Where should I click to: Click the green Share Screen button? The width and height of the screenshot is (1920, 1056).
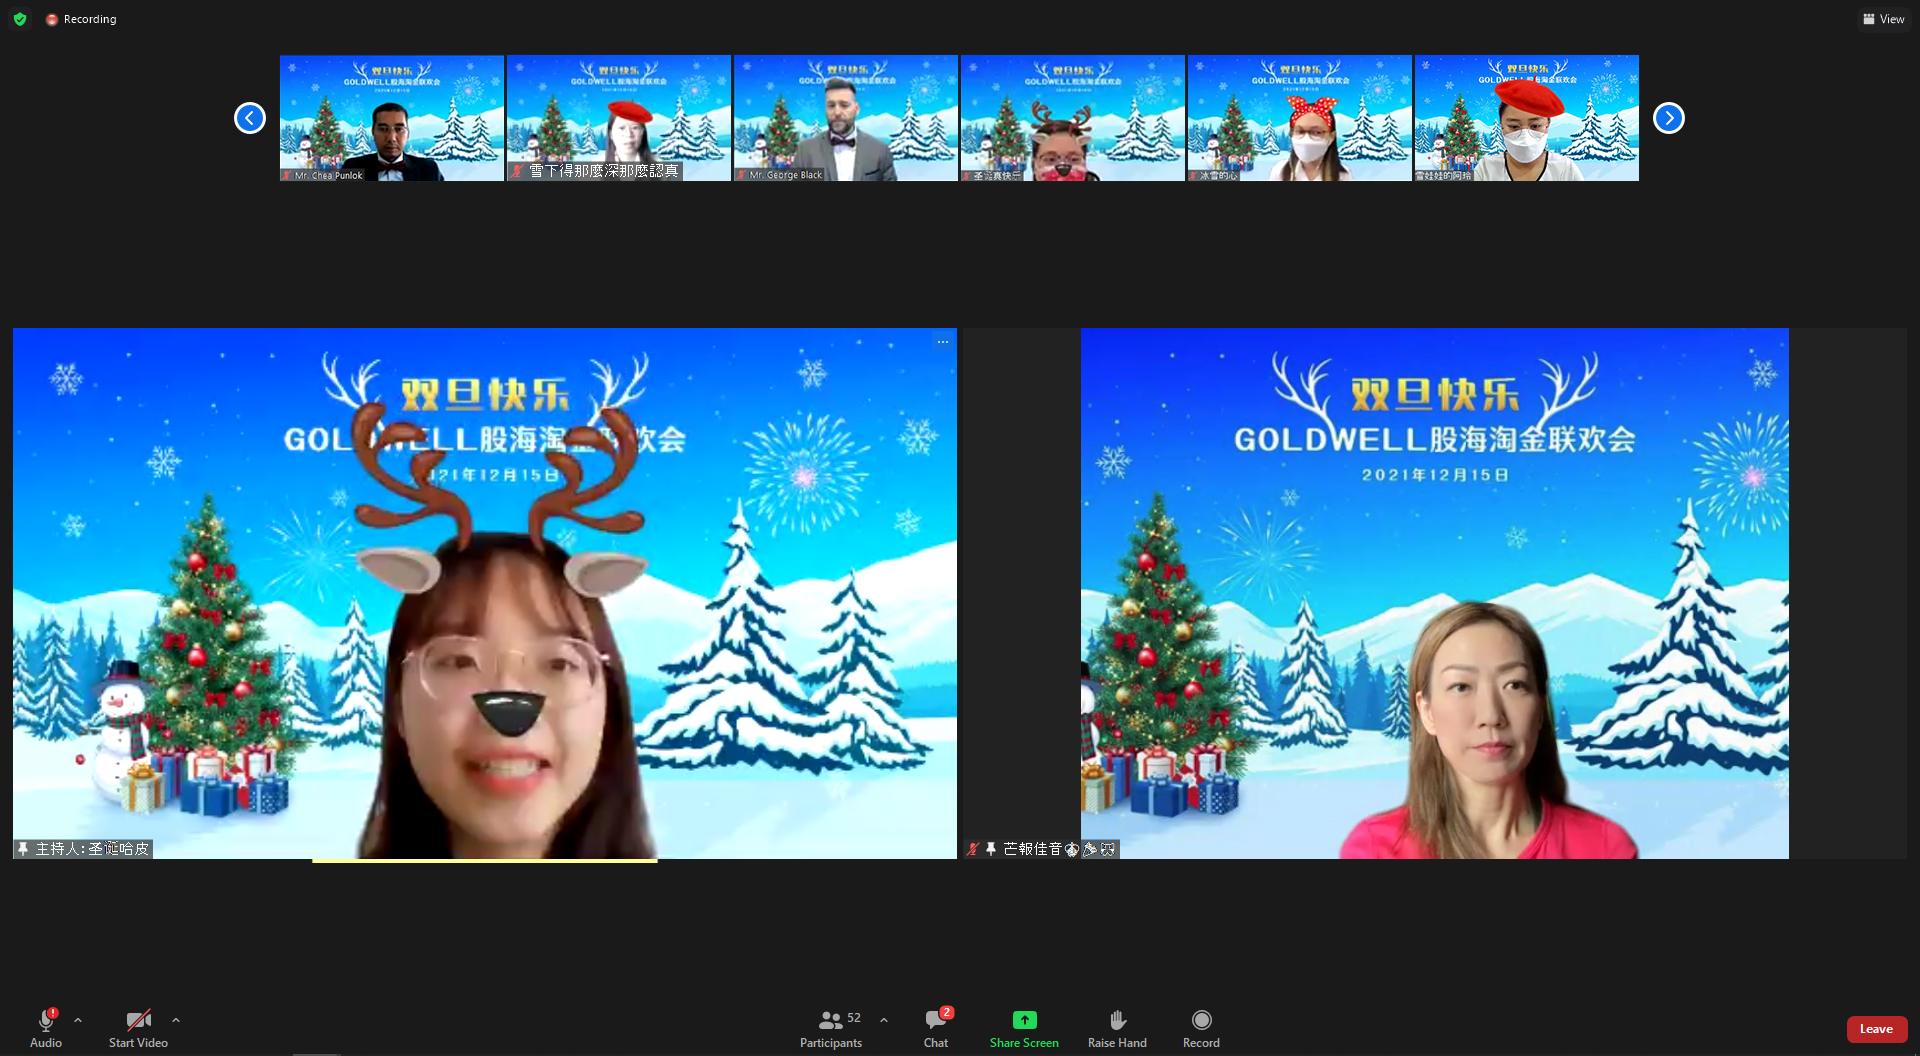(1024, 1028)
